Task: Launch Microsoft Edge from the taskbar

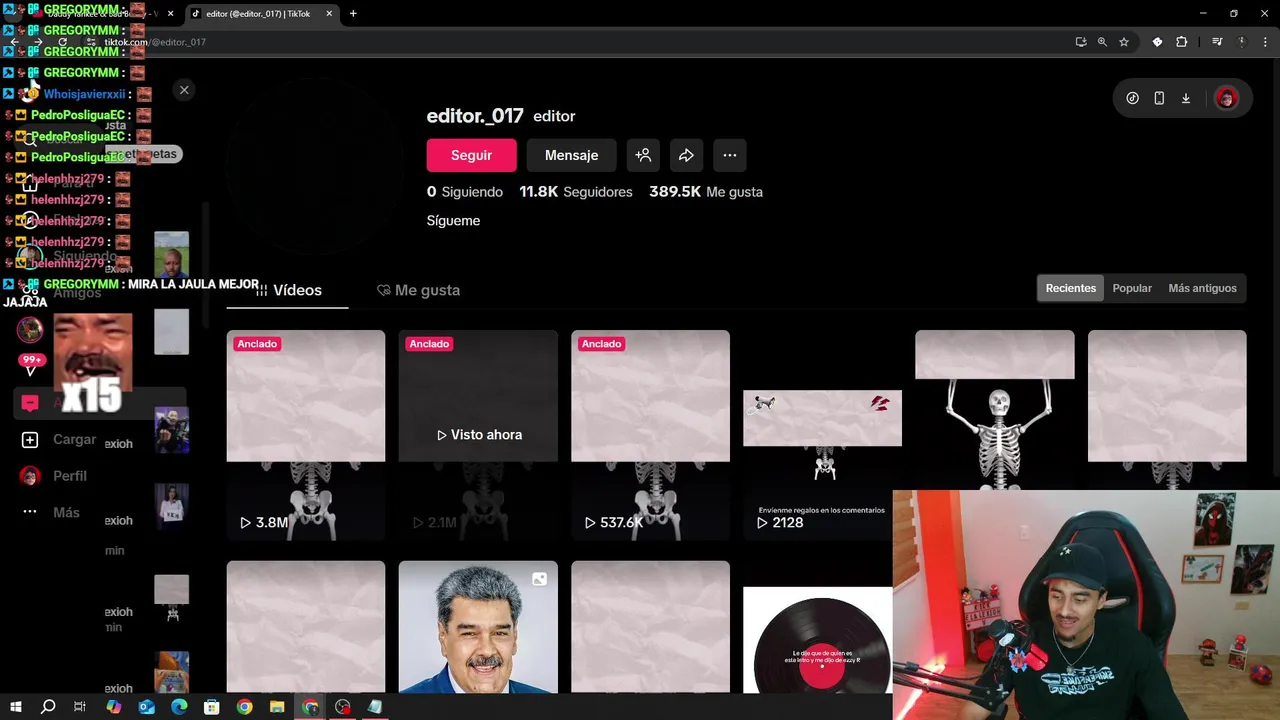Action: point(179,707)
